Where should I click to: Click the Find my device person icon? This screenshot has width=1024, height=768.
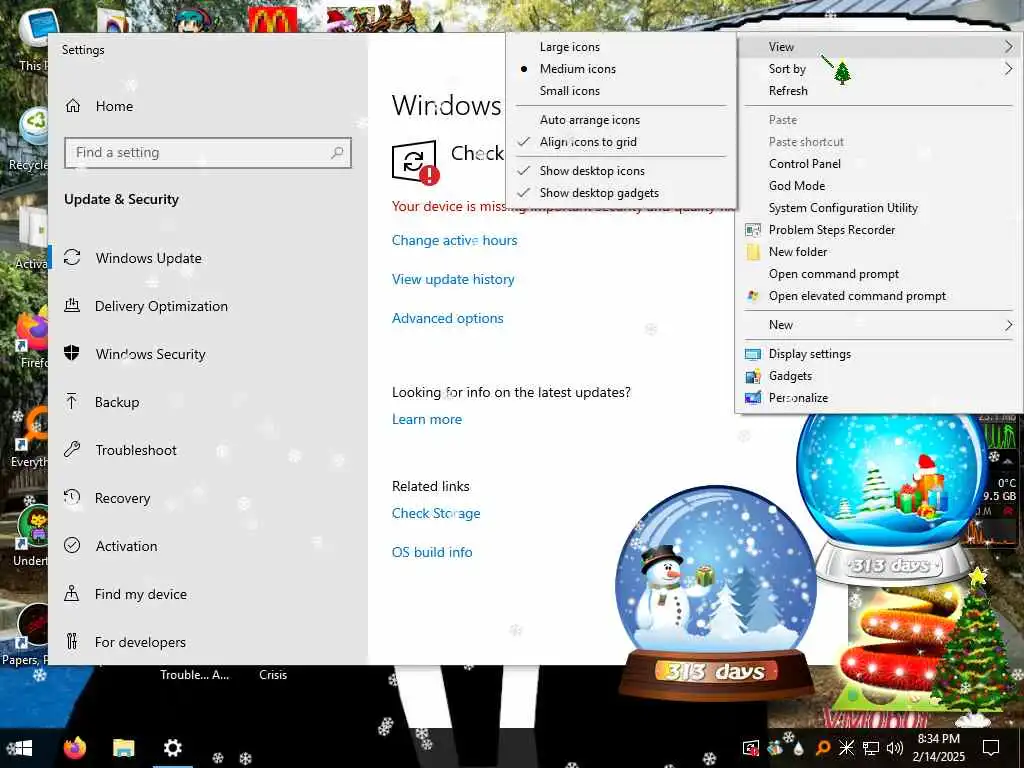[72, 593]
